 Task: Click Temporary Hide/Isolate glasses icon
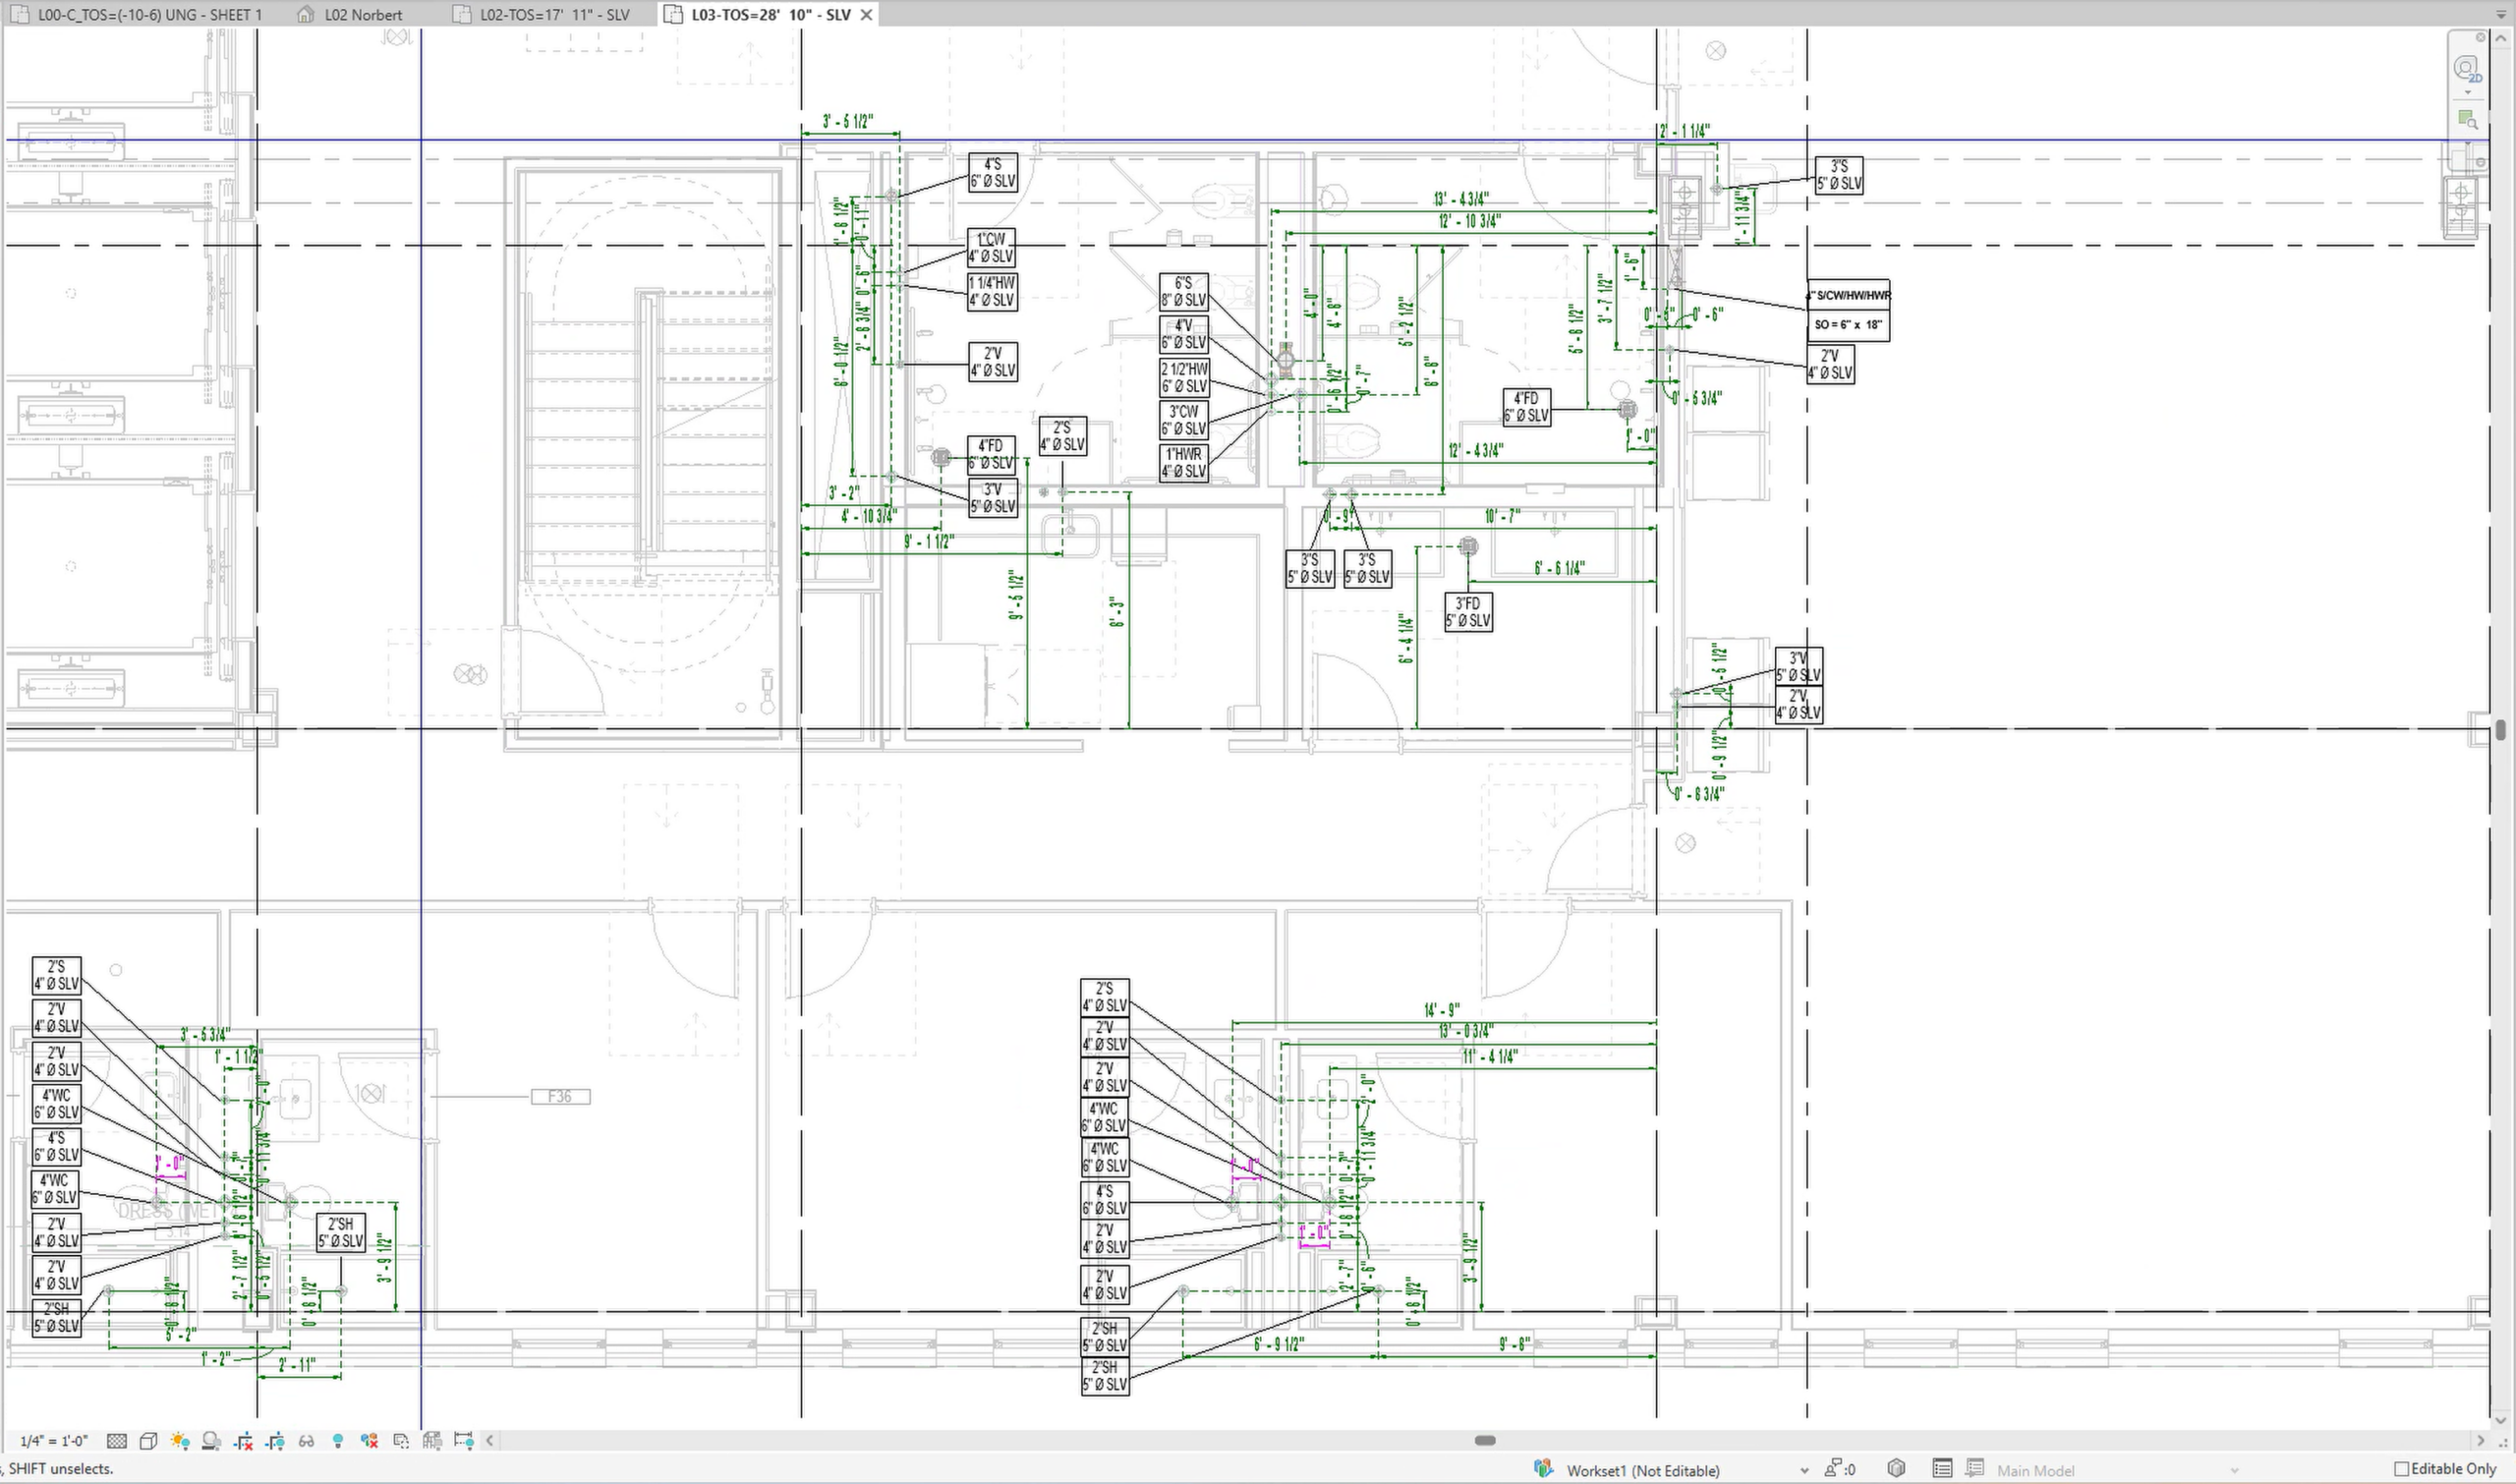click(x=306, y=1441)
